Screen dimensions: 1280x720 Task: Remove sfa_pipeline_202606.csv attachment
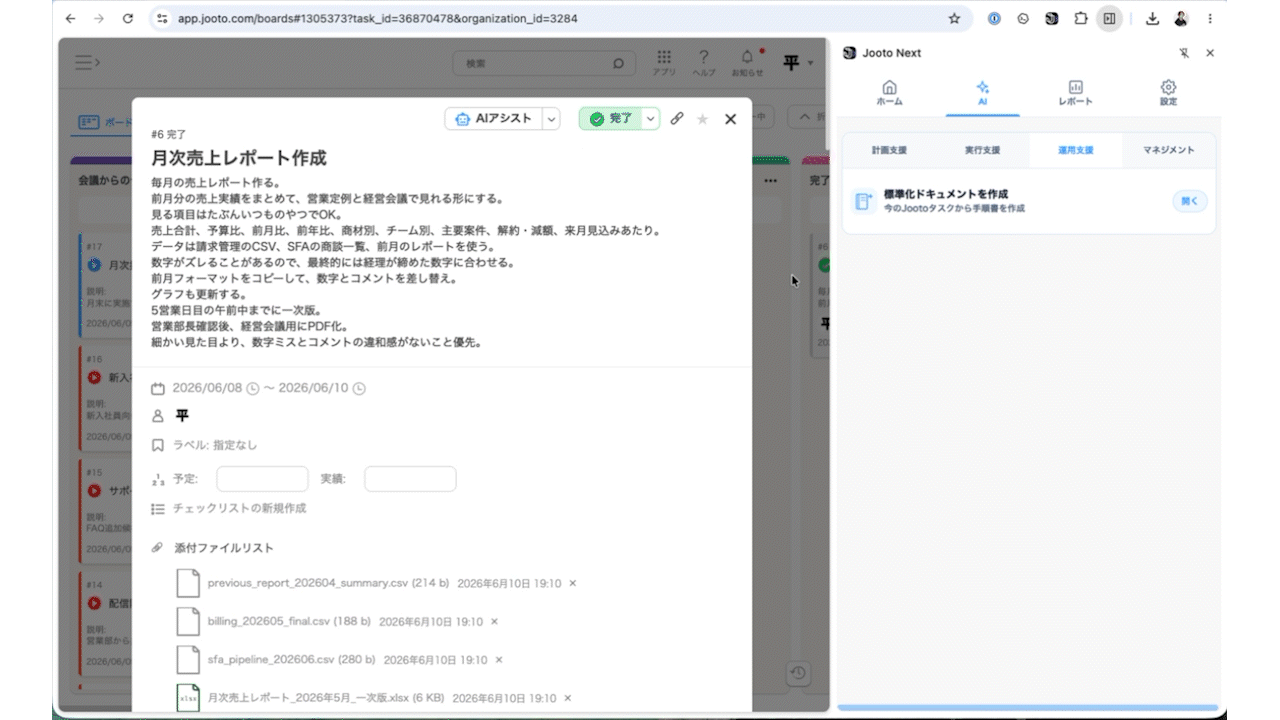(499, 660)
